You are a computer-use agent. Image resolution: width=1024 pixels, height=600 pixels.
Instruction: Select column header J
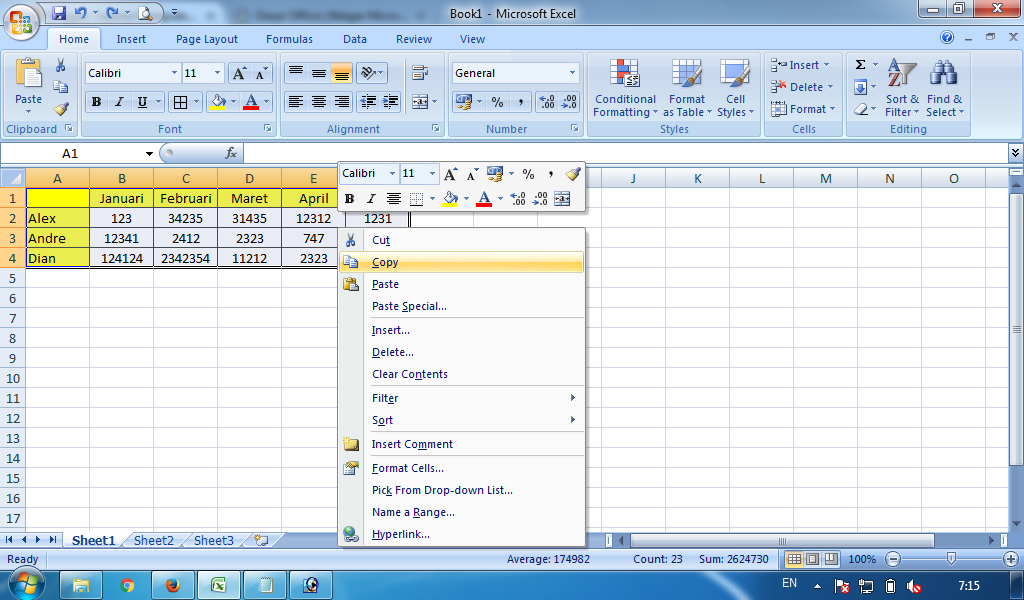coord(633,178)
